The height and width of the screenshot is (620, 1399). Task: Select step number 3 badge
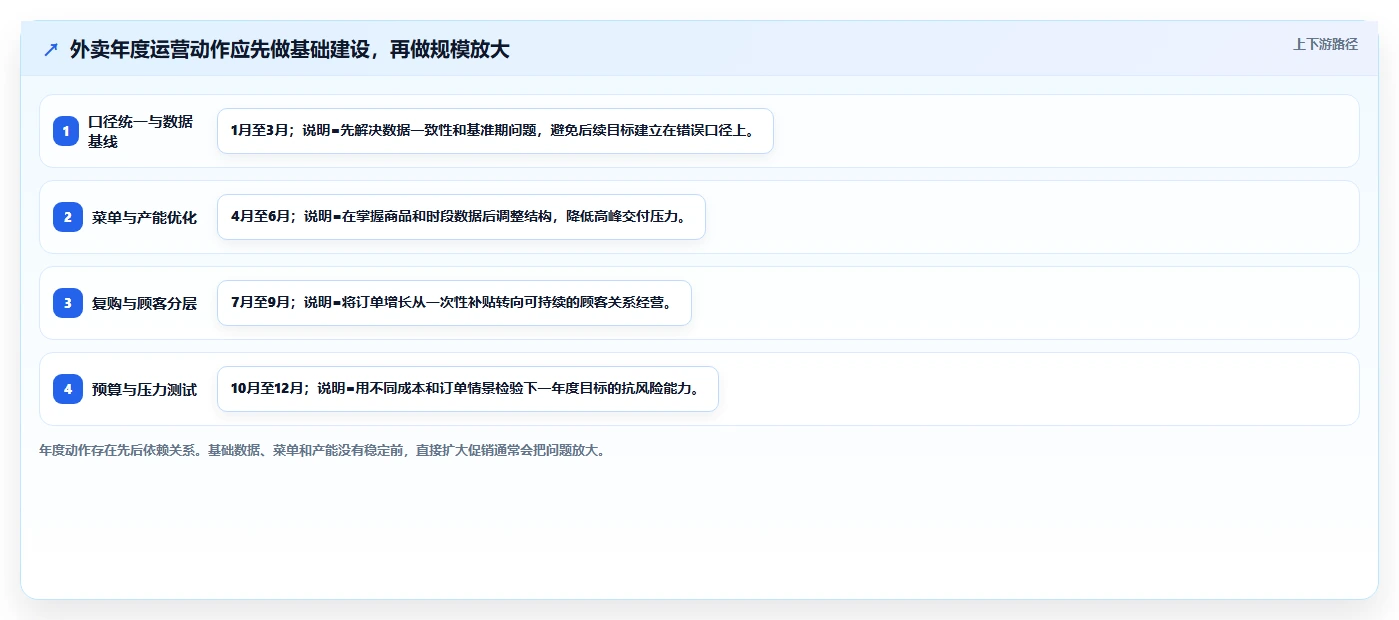[68, 303]
